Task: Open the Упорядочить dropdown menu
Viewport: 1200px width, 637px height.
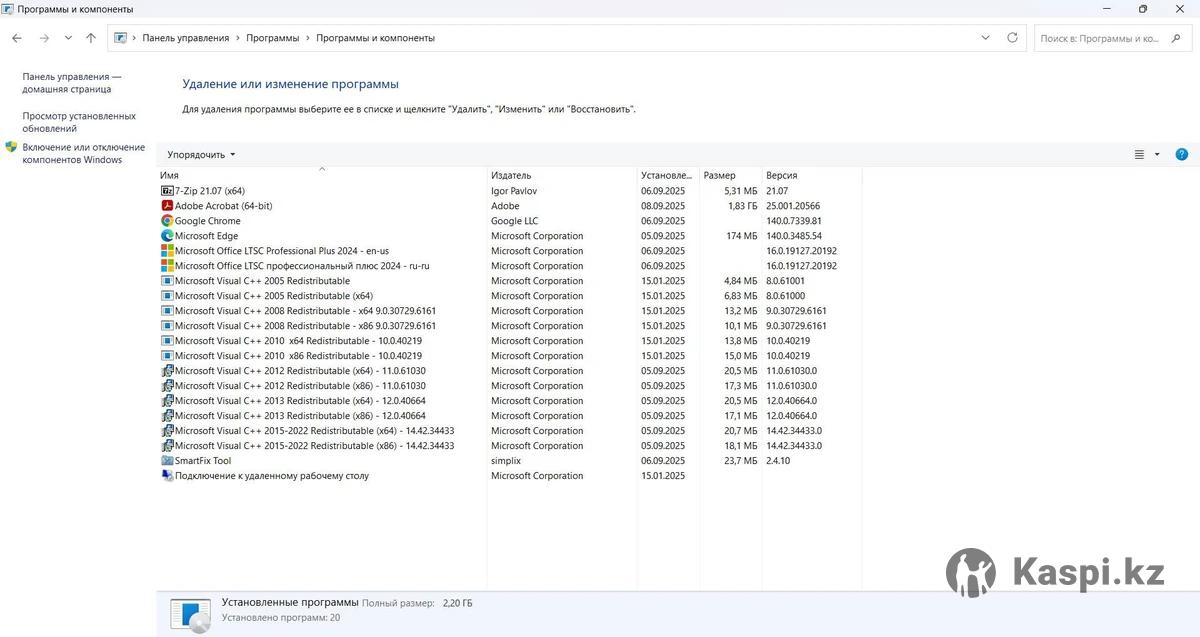Action: pos(201,155)
